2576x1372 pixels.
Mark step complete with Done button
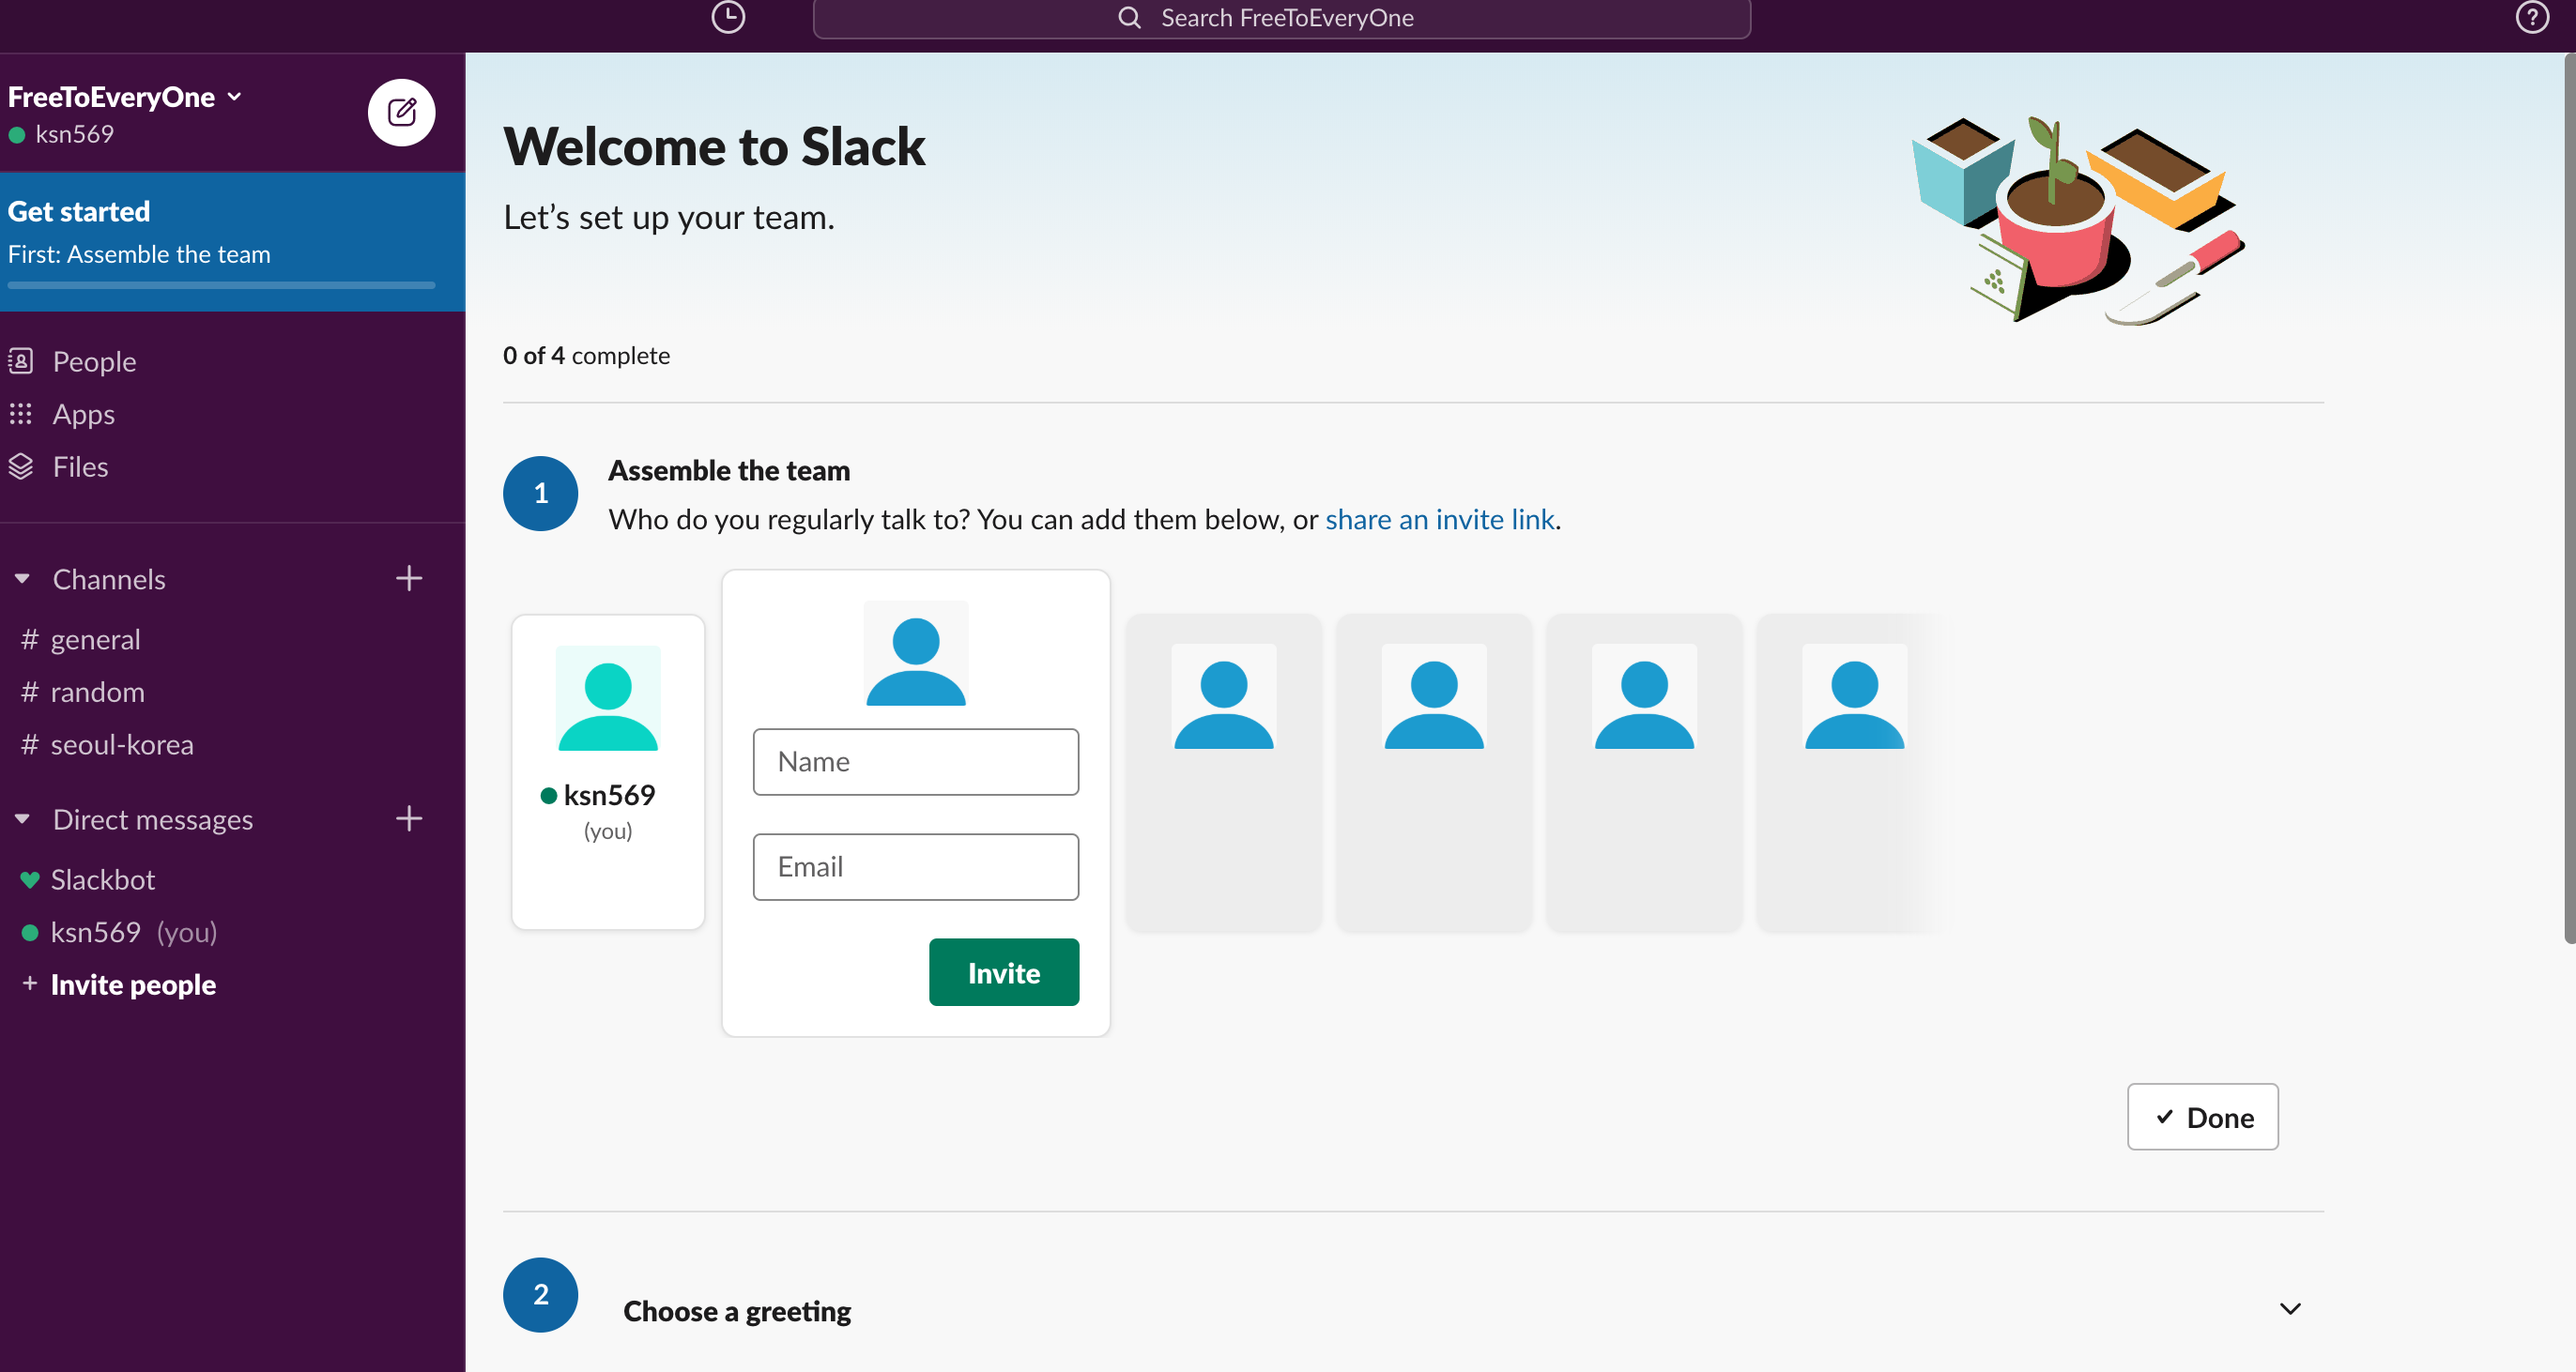point(2201,1116)
